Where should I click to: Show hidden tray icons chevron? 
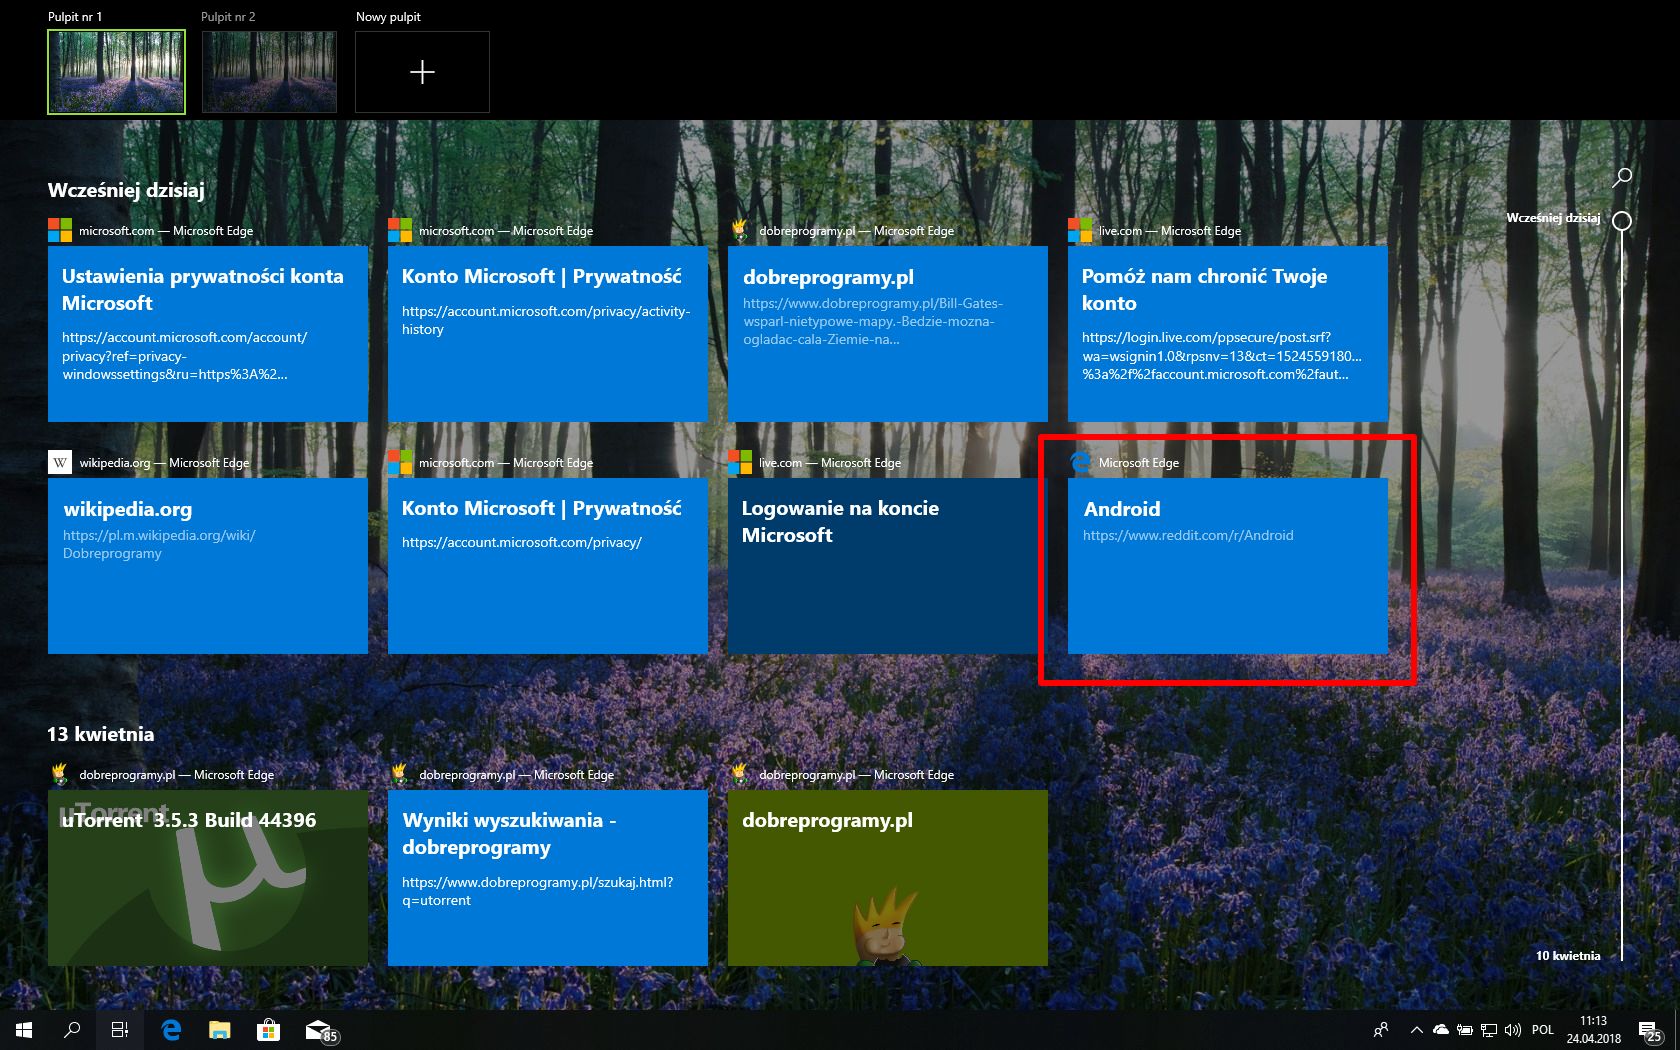[x=1416, y=1030]
